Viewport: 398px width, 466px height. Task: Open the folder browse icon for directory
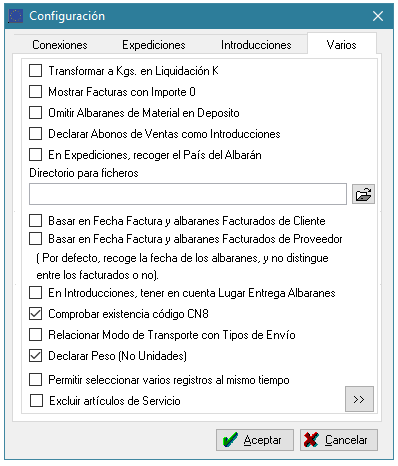(x=363, y=194)
